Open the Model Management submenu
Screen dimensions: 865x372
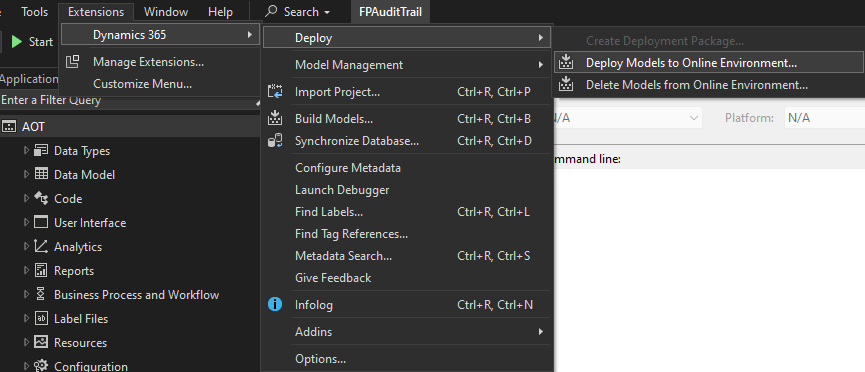pyautogui.click(x=407, y=65)
